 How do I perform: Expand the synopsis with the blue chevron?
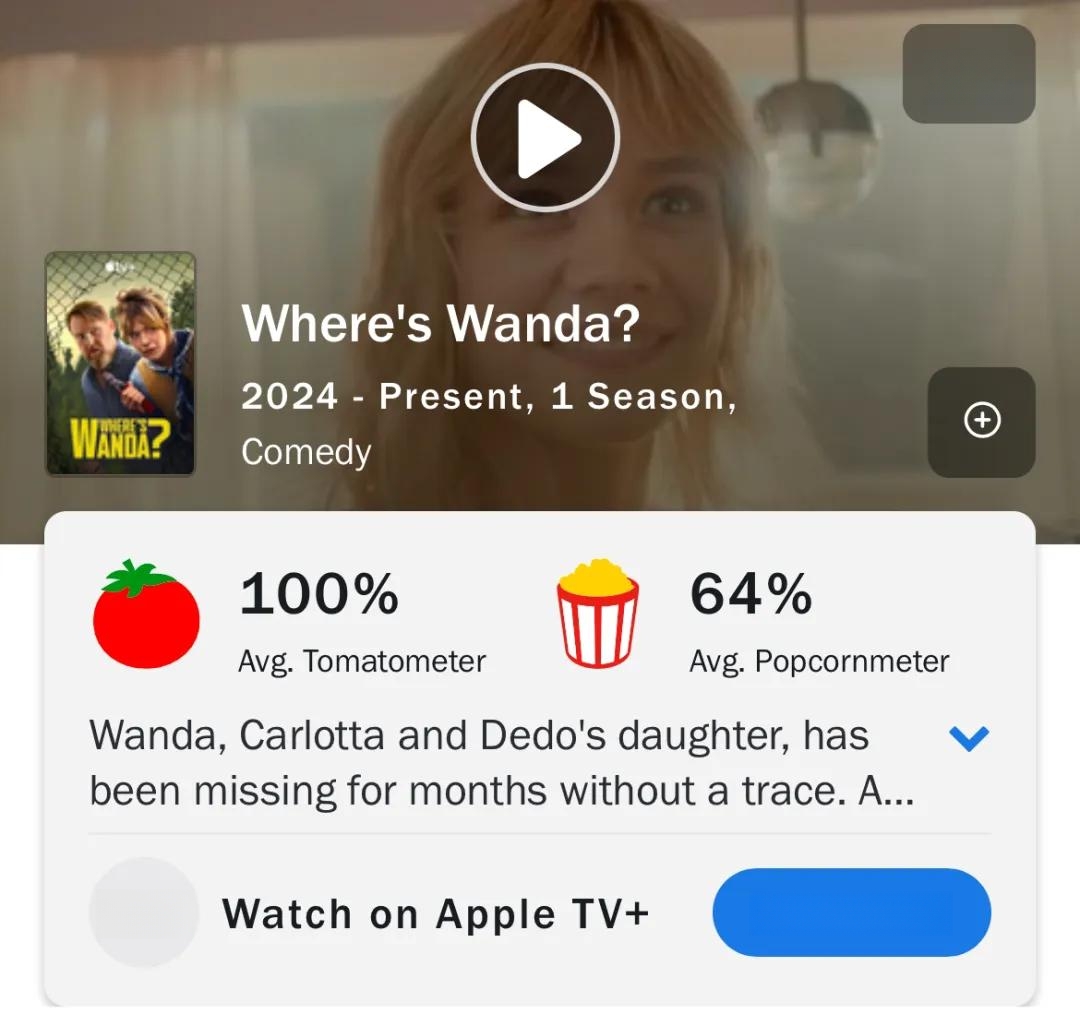[969, 738]
